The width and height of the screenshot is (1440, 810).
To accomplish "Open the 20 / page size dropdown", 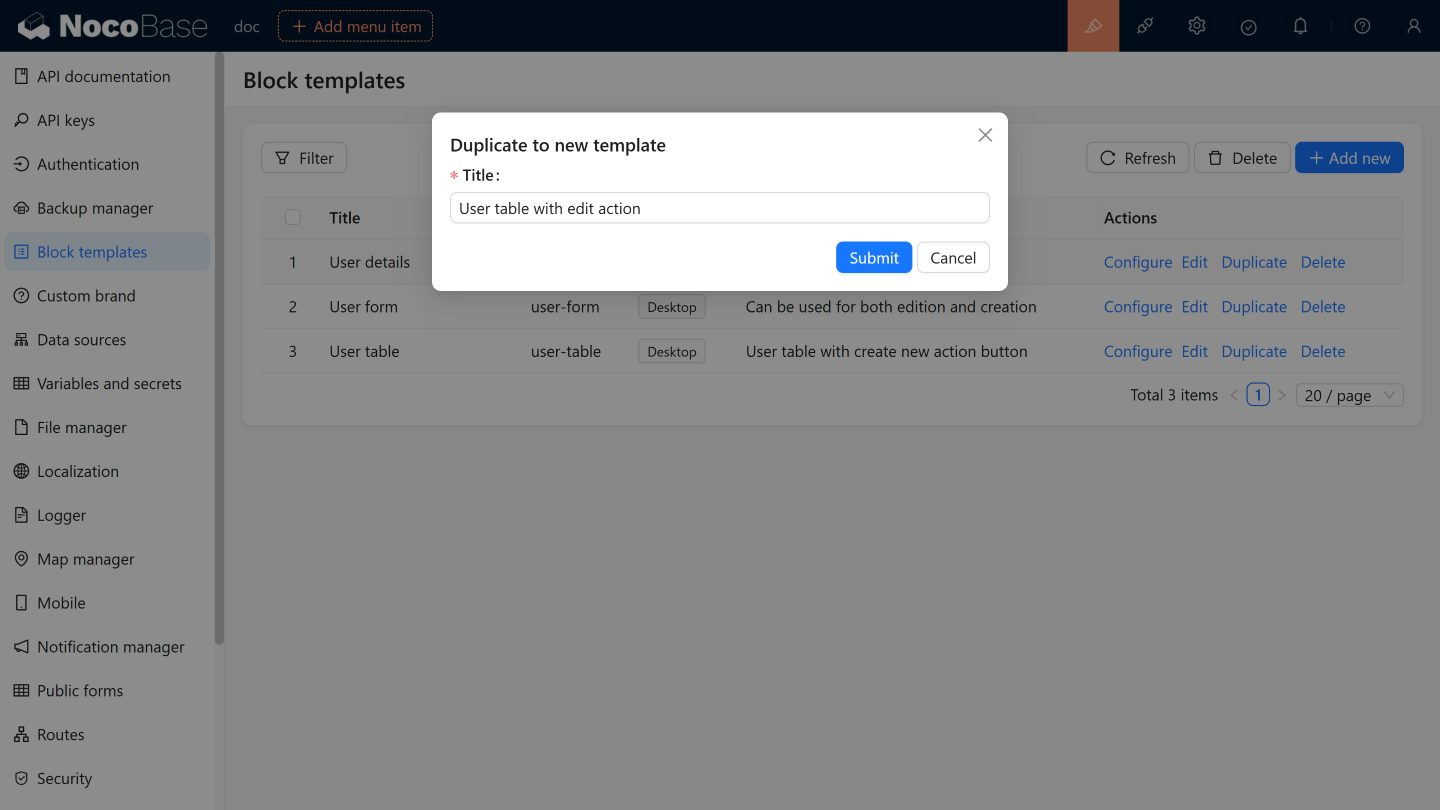I will [1349, 395].
